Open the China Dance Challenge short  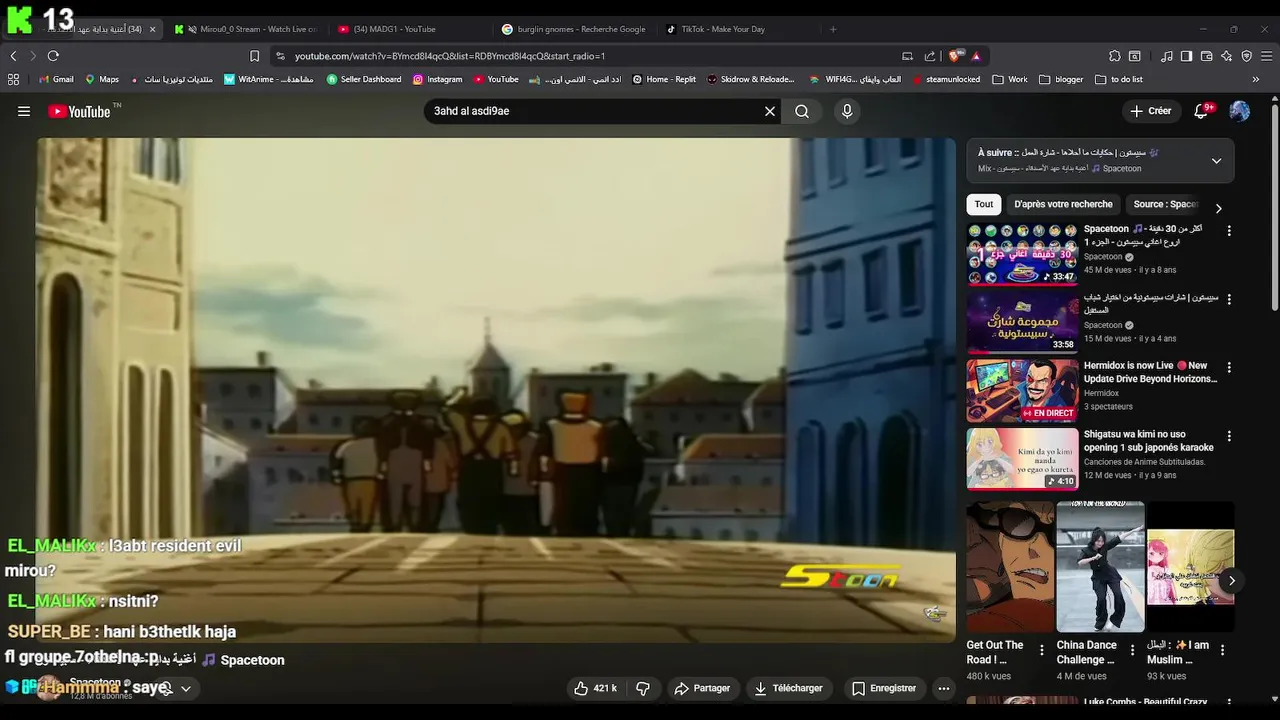(1100, 567)
